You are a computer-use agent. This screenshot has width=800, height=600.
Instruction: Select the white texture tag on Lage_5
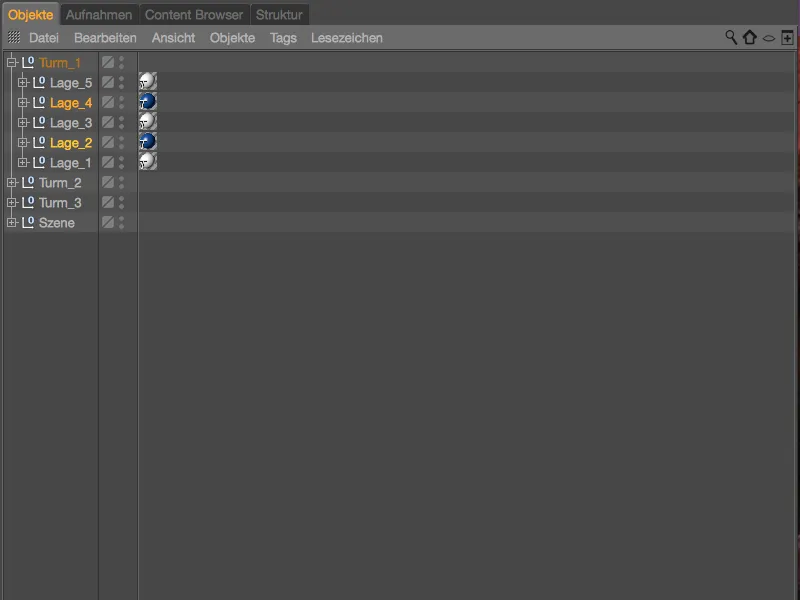pyautogui.click(x=147, y=82)
